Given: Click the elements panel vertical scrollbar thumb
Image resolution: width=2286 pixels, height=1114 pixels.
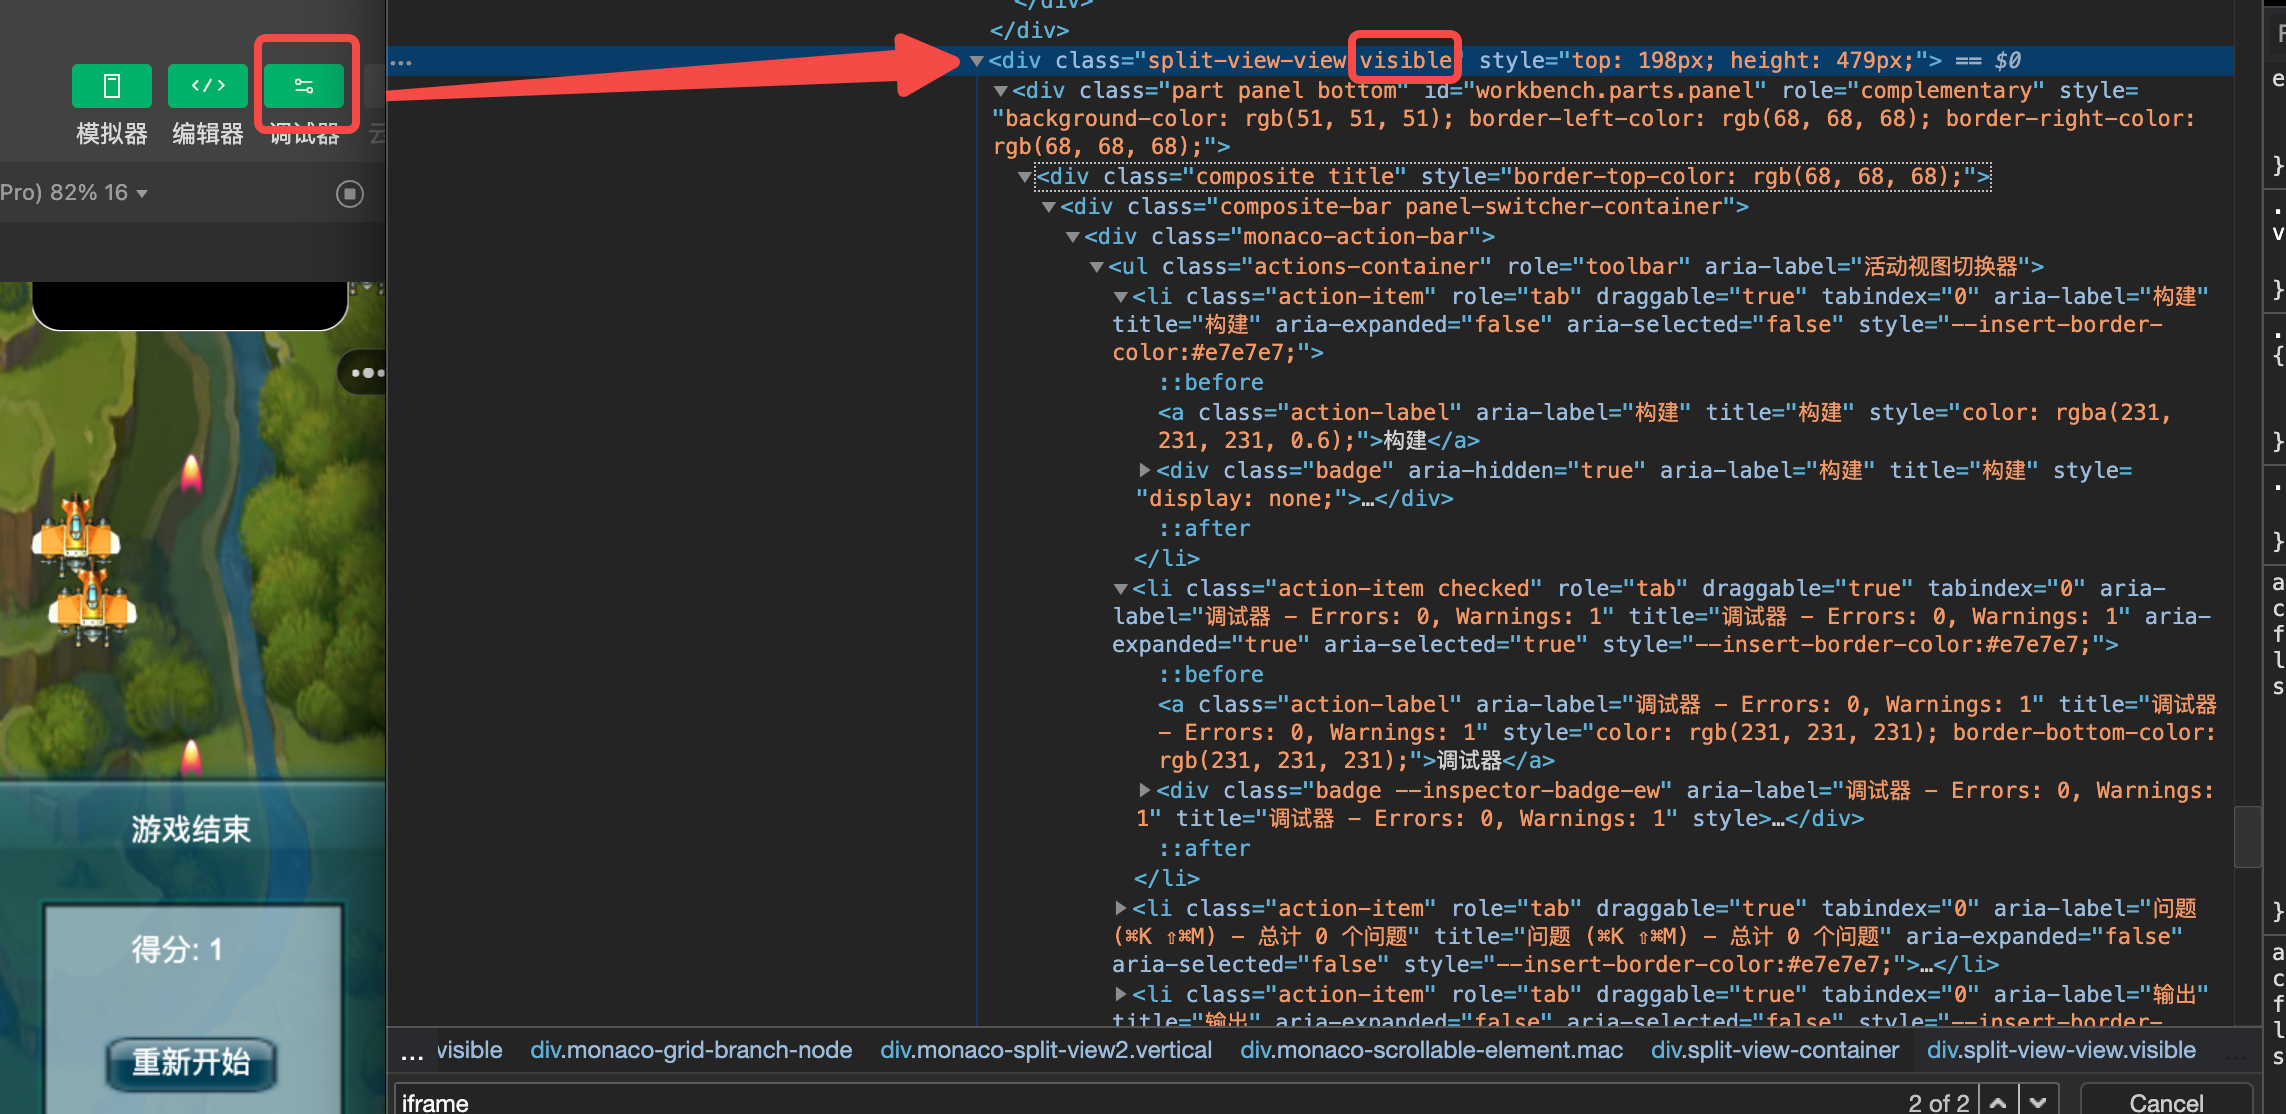Looking at the screenshot, I should 2246,836.
